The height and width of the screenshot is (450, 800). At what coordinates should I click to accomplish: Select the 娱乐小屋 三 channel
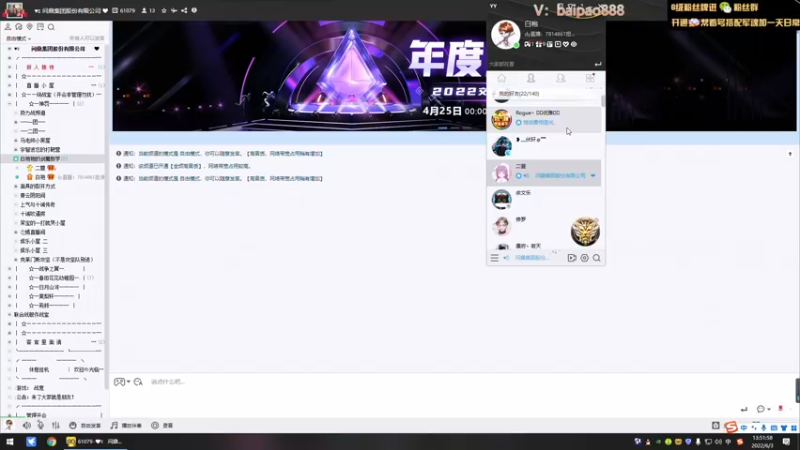click(x=34, y=251)
